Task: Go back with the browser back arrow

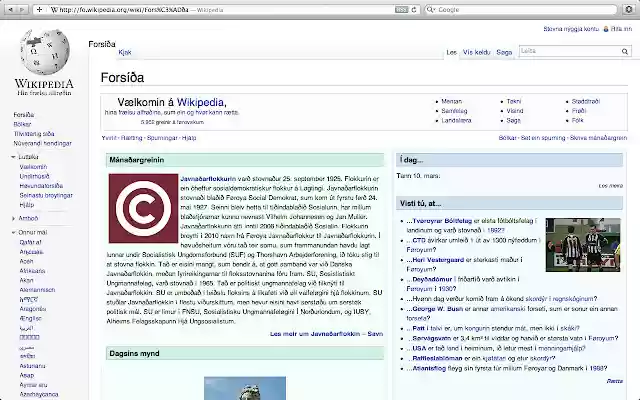Action: (x=11, y=9)
